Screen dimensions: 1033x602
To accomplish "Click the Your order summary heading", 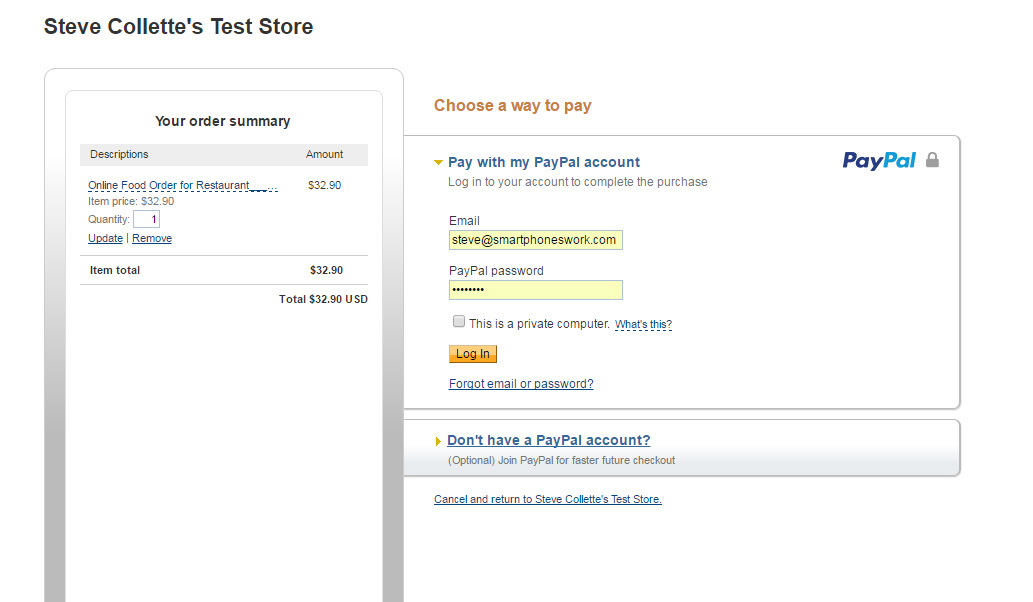I will [x=223, y=121].
